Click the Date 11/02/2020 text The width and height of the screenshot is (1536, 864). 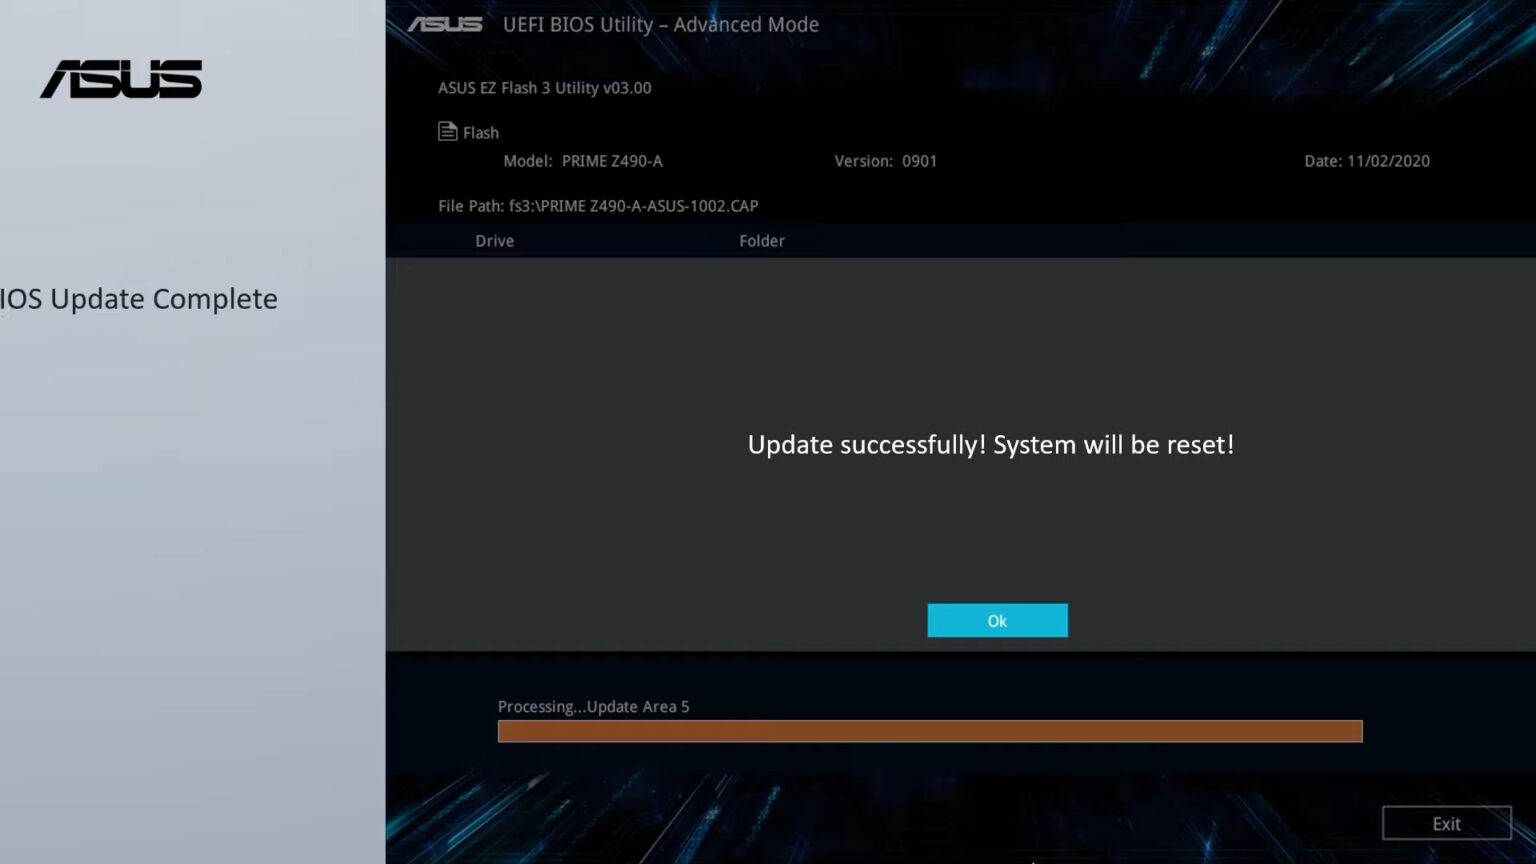(1367, 161)
